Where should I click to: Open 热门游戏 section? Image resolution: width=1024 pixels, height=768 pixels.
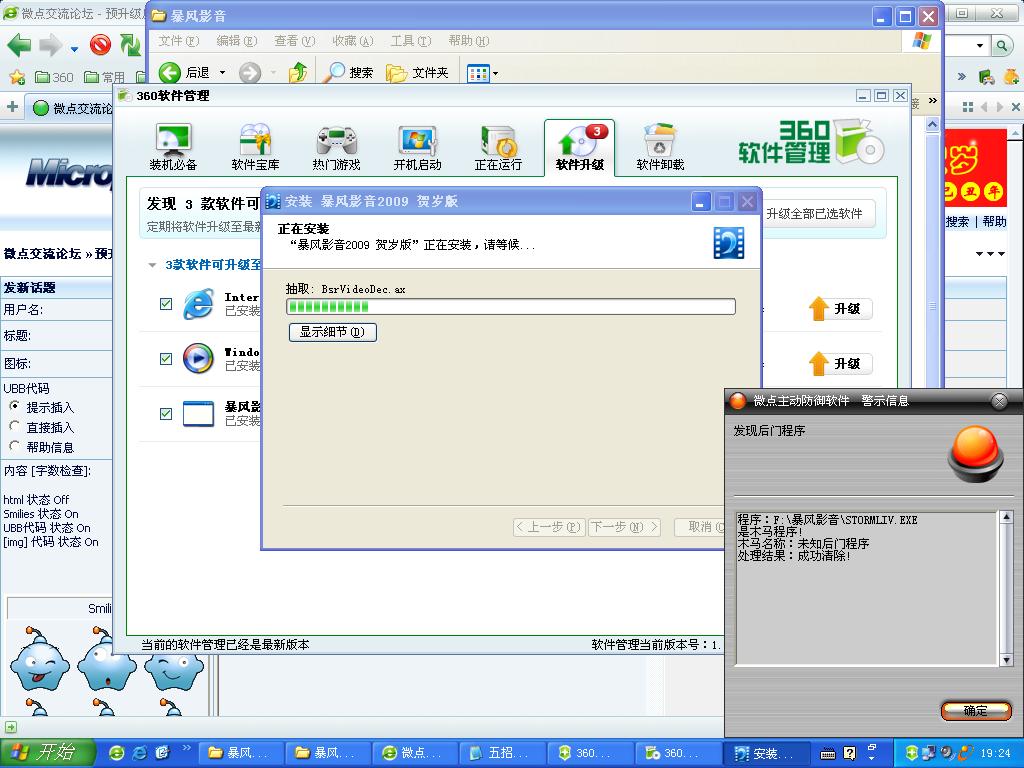[336, 148]
